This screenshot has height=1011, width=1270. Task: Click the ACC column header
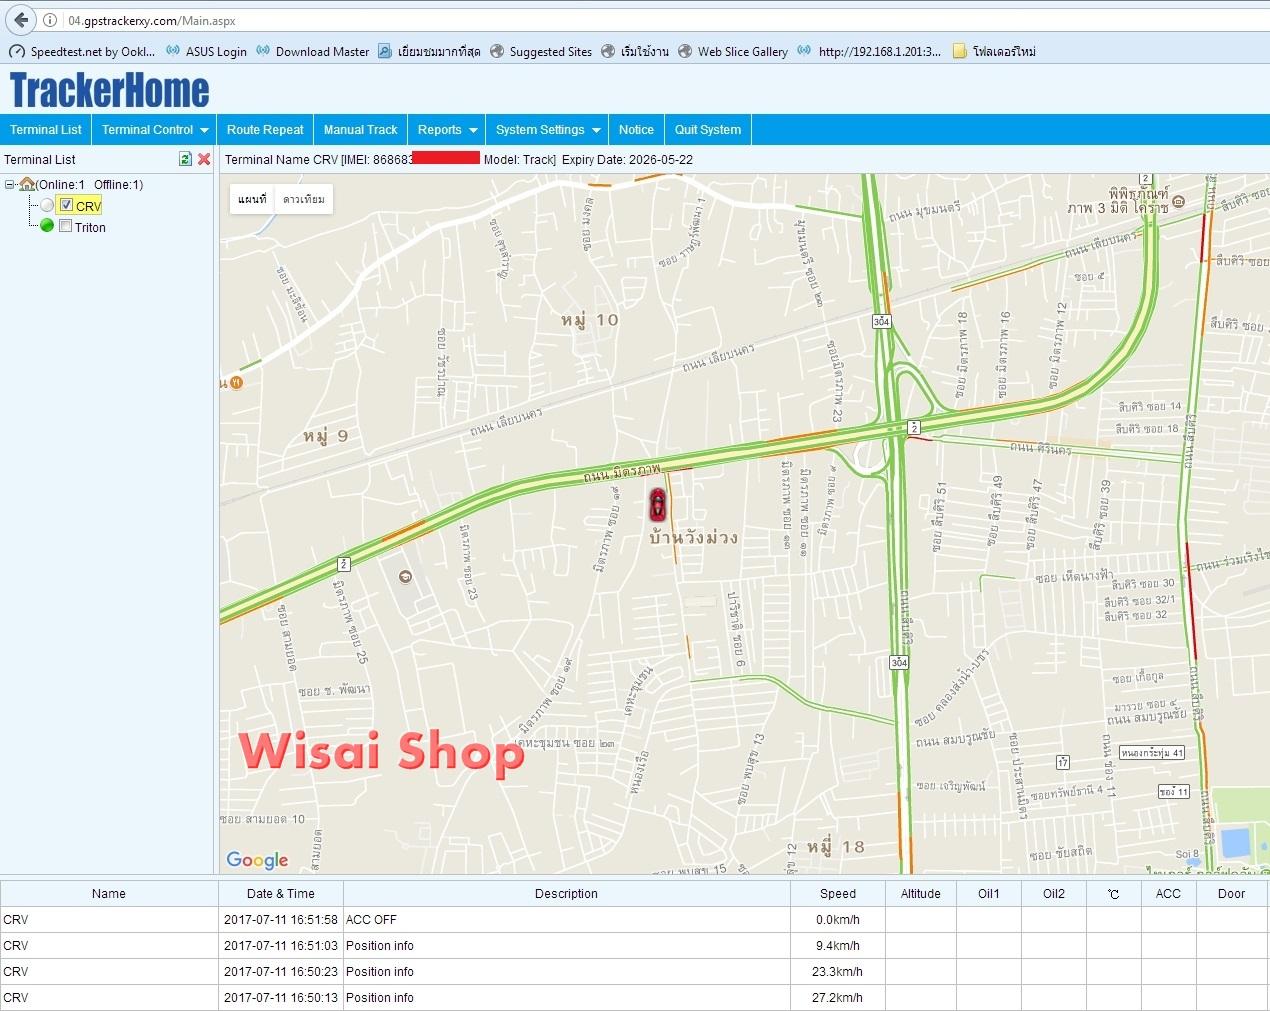(1168, 894)
